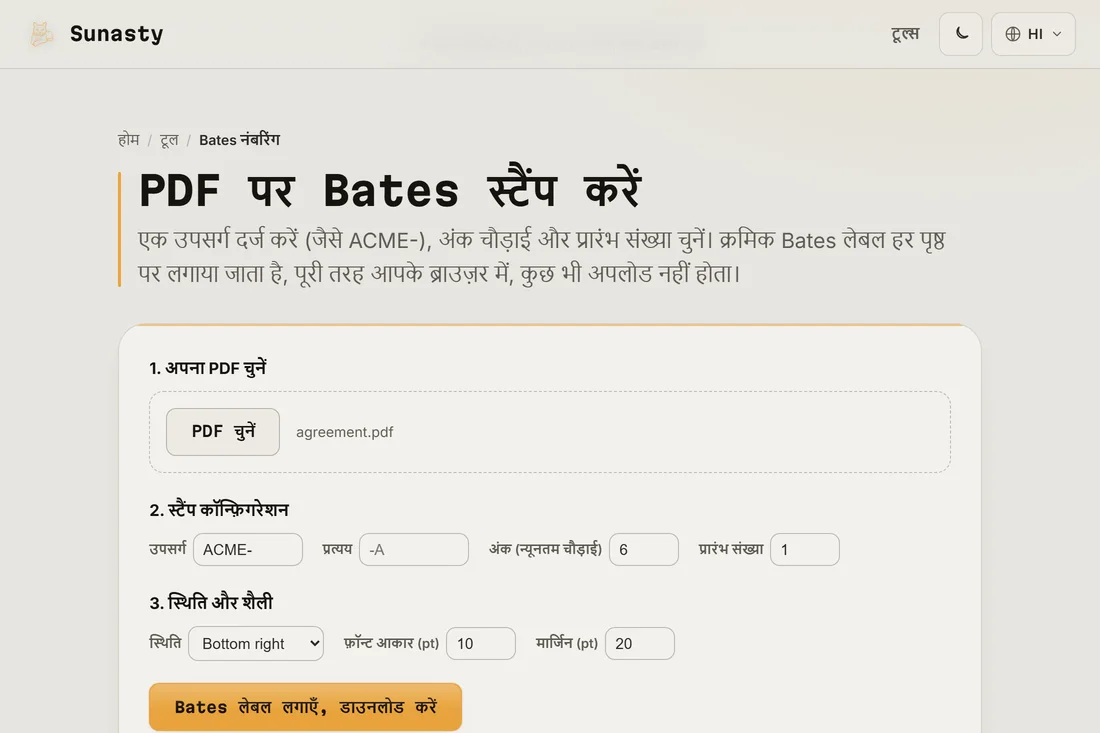Image resolution: width=1100 pixels, height=733 pixels.
Task: Open the HI language selector dropdown
Action: click(x=1033, y=34)
